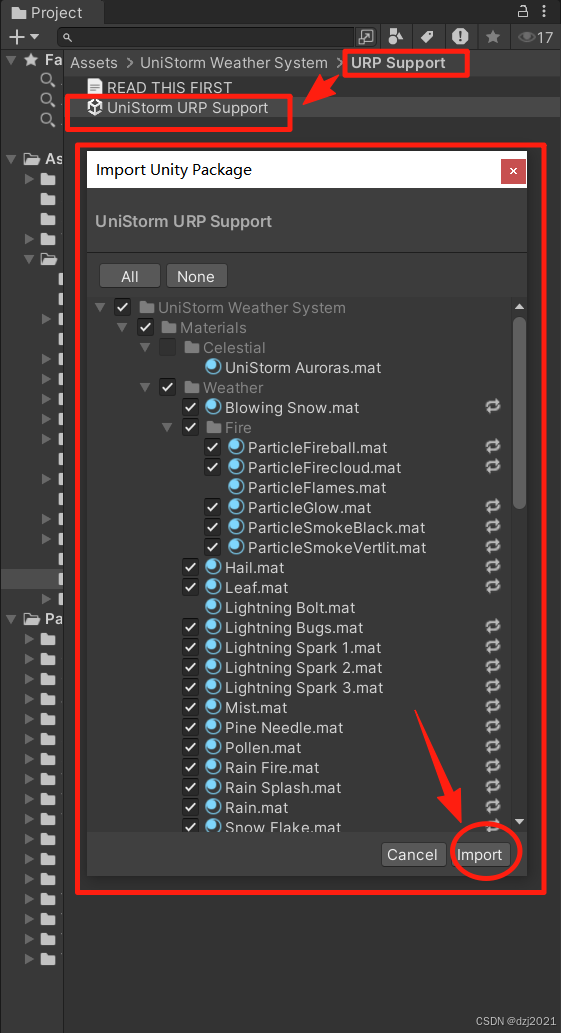
Task: Click changed-asset icon for ParticleSmokeBlack.mat
Action: pos(493,526)
